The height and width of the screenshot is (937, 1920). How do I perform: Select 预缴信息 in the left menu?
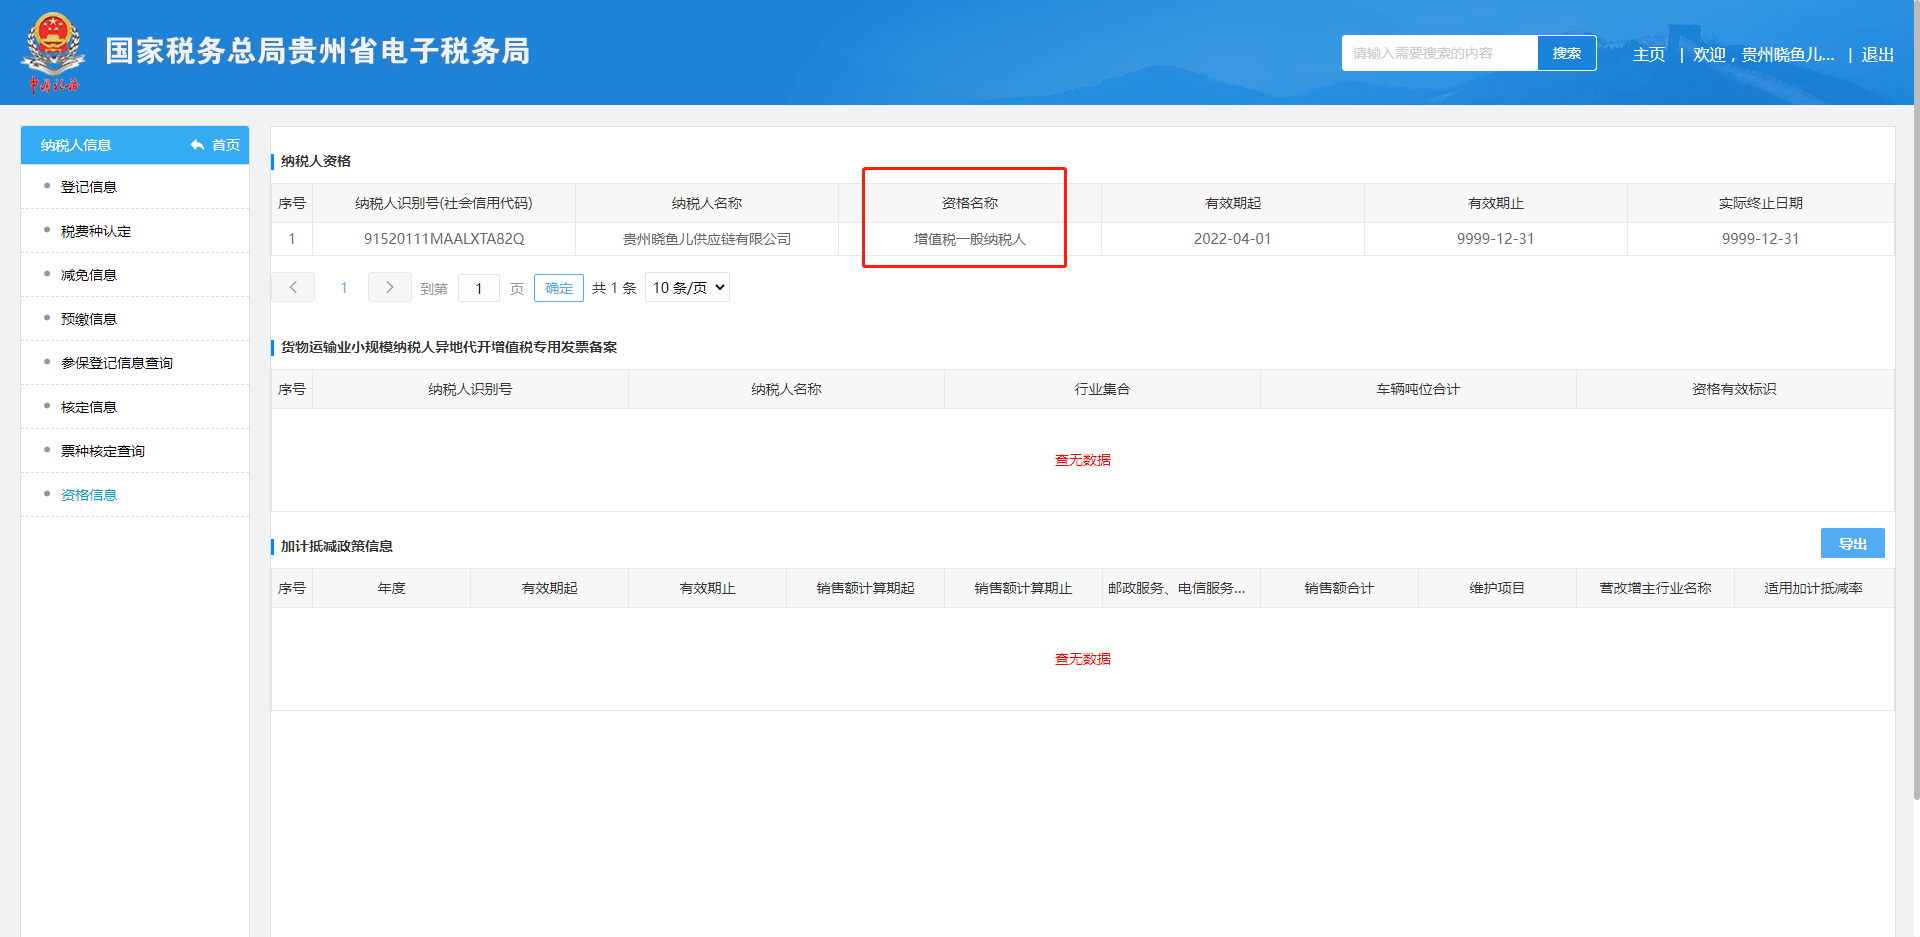pyautogui.click(x=89, y=319)
